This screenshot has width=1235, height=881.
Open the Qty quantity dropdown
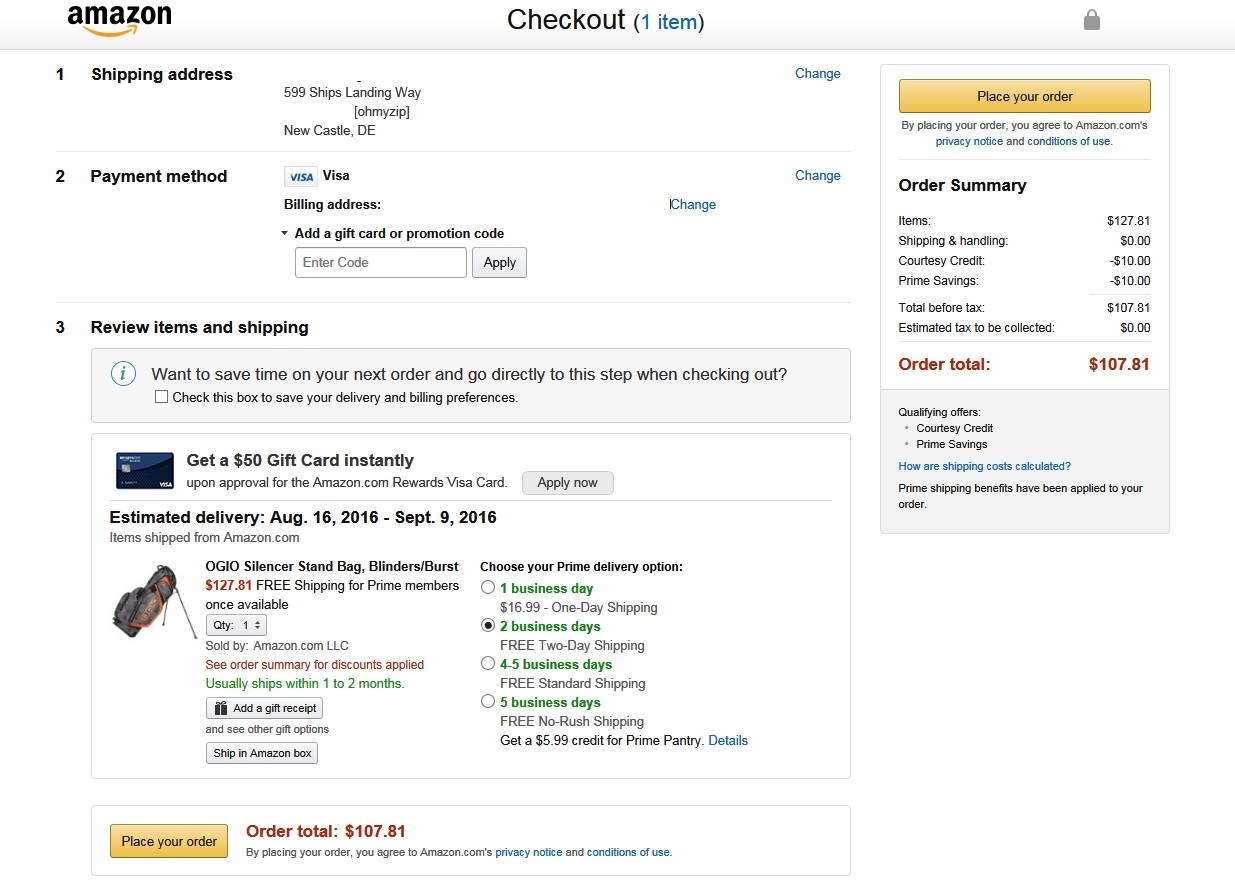[x=236, y=625]
